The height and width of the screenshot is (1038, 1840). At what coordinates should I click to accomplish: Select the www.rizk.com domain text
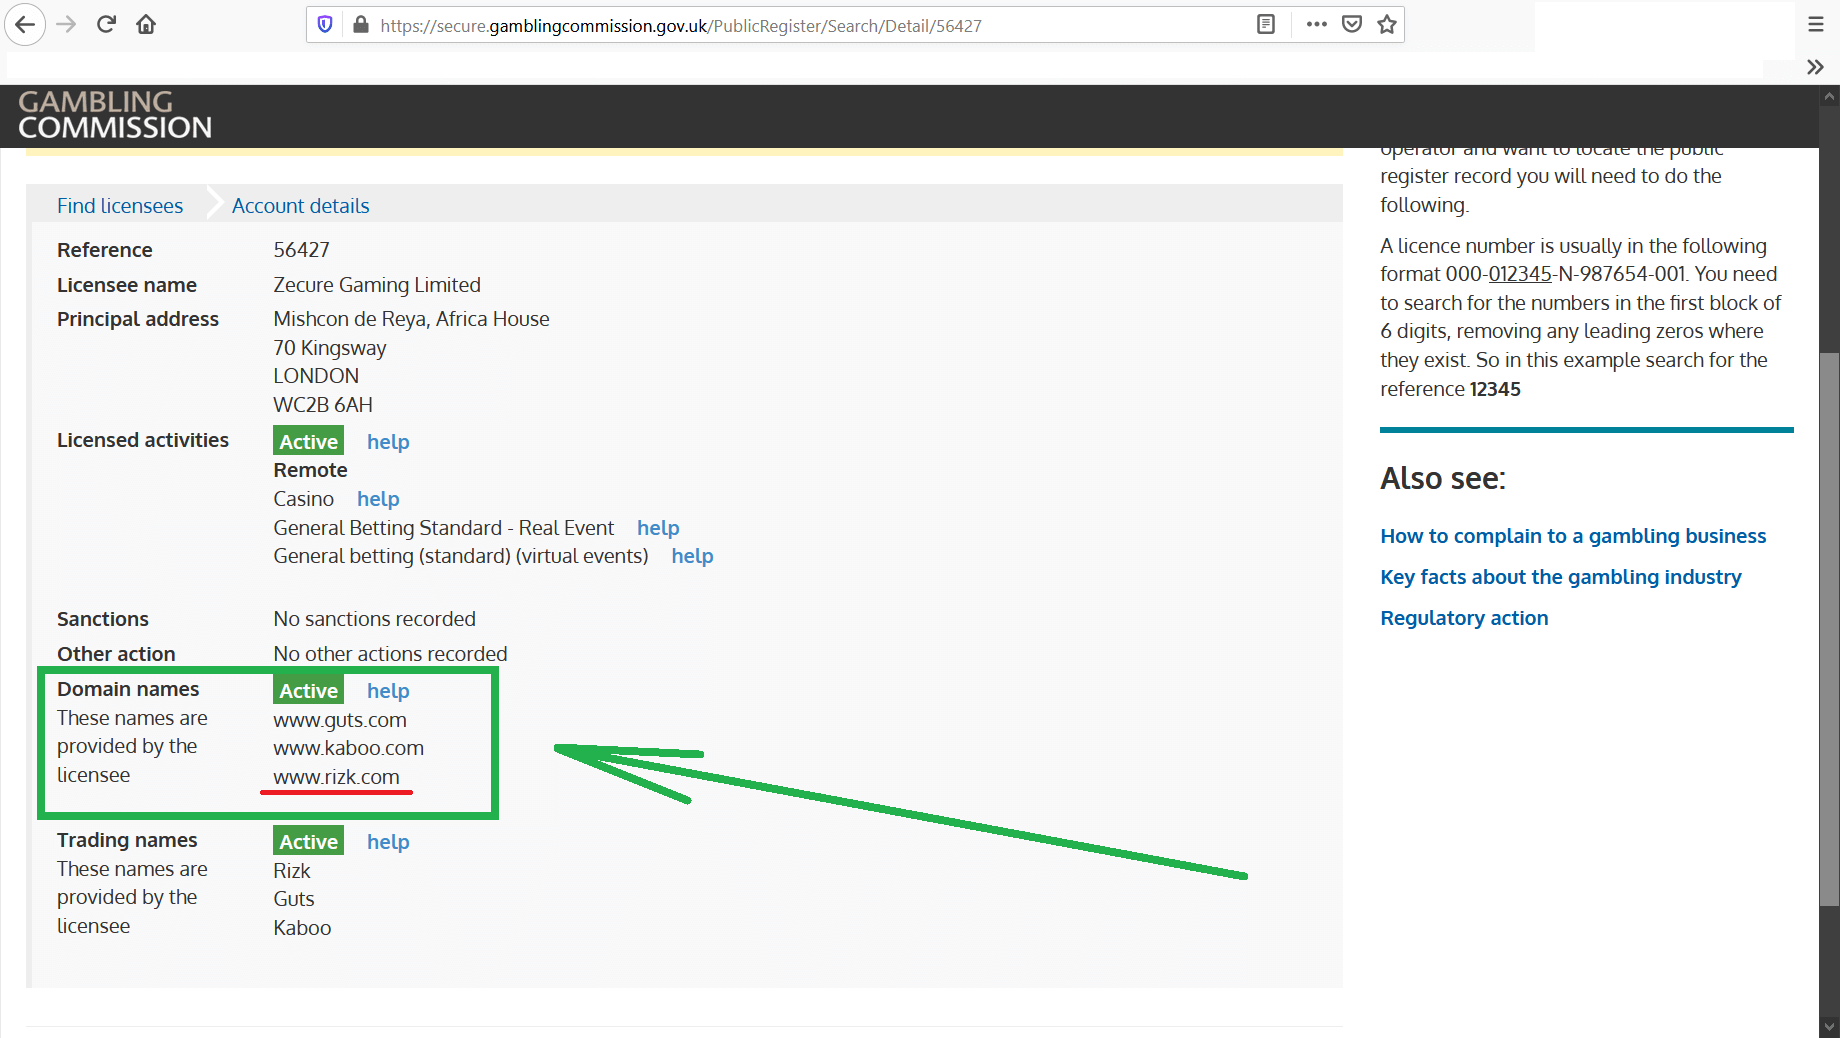coord(336,777)
